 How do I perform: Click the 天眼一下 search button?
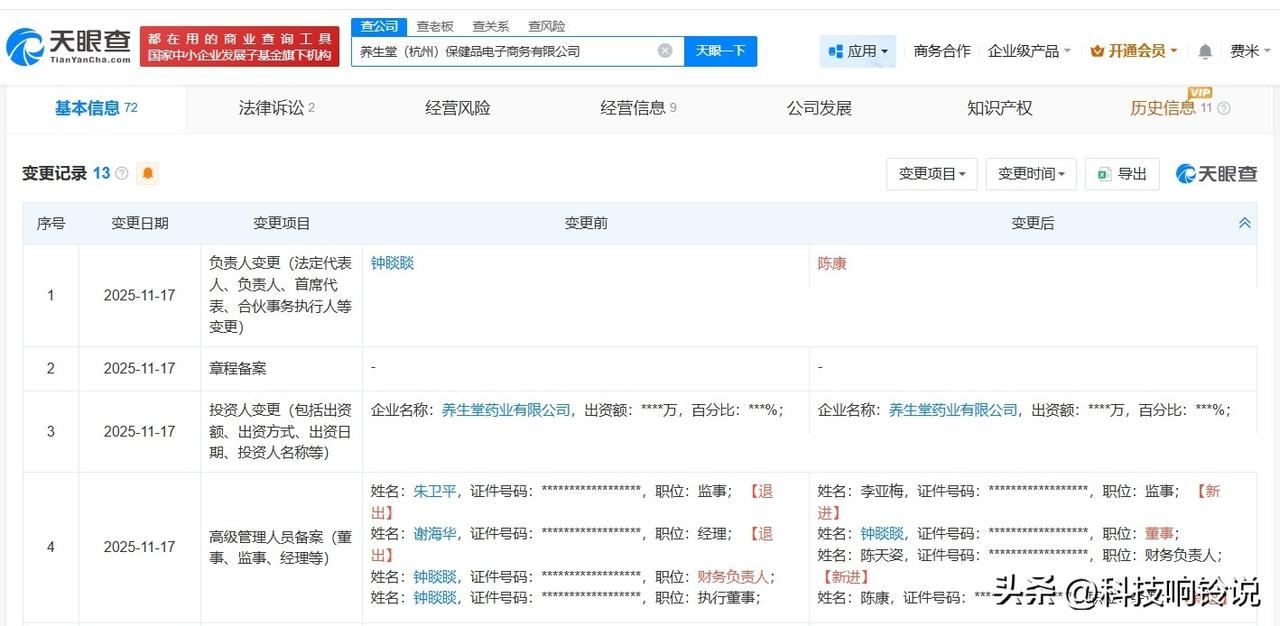tap(720, 51)
